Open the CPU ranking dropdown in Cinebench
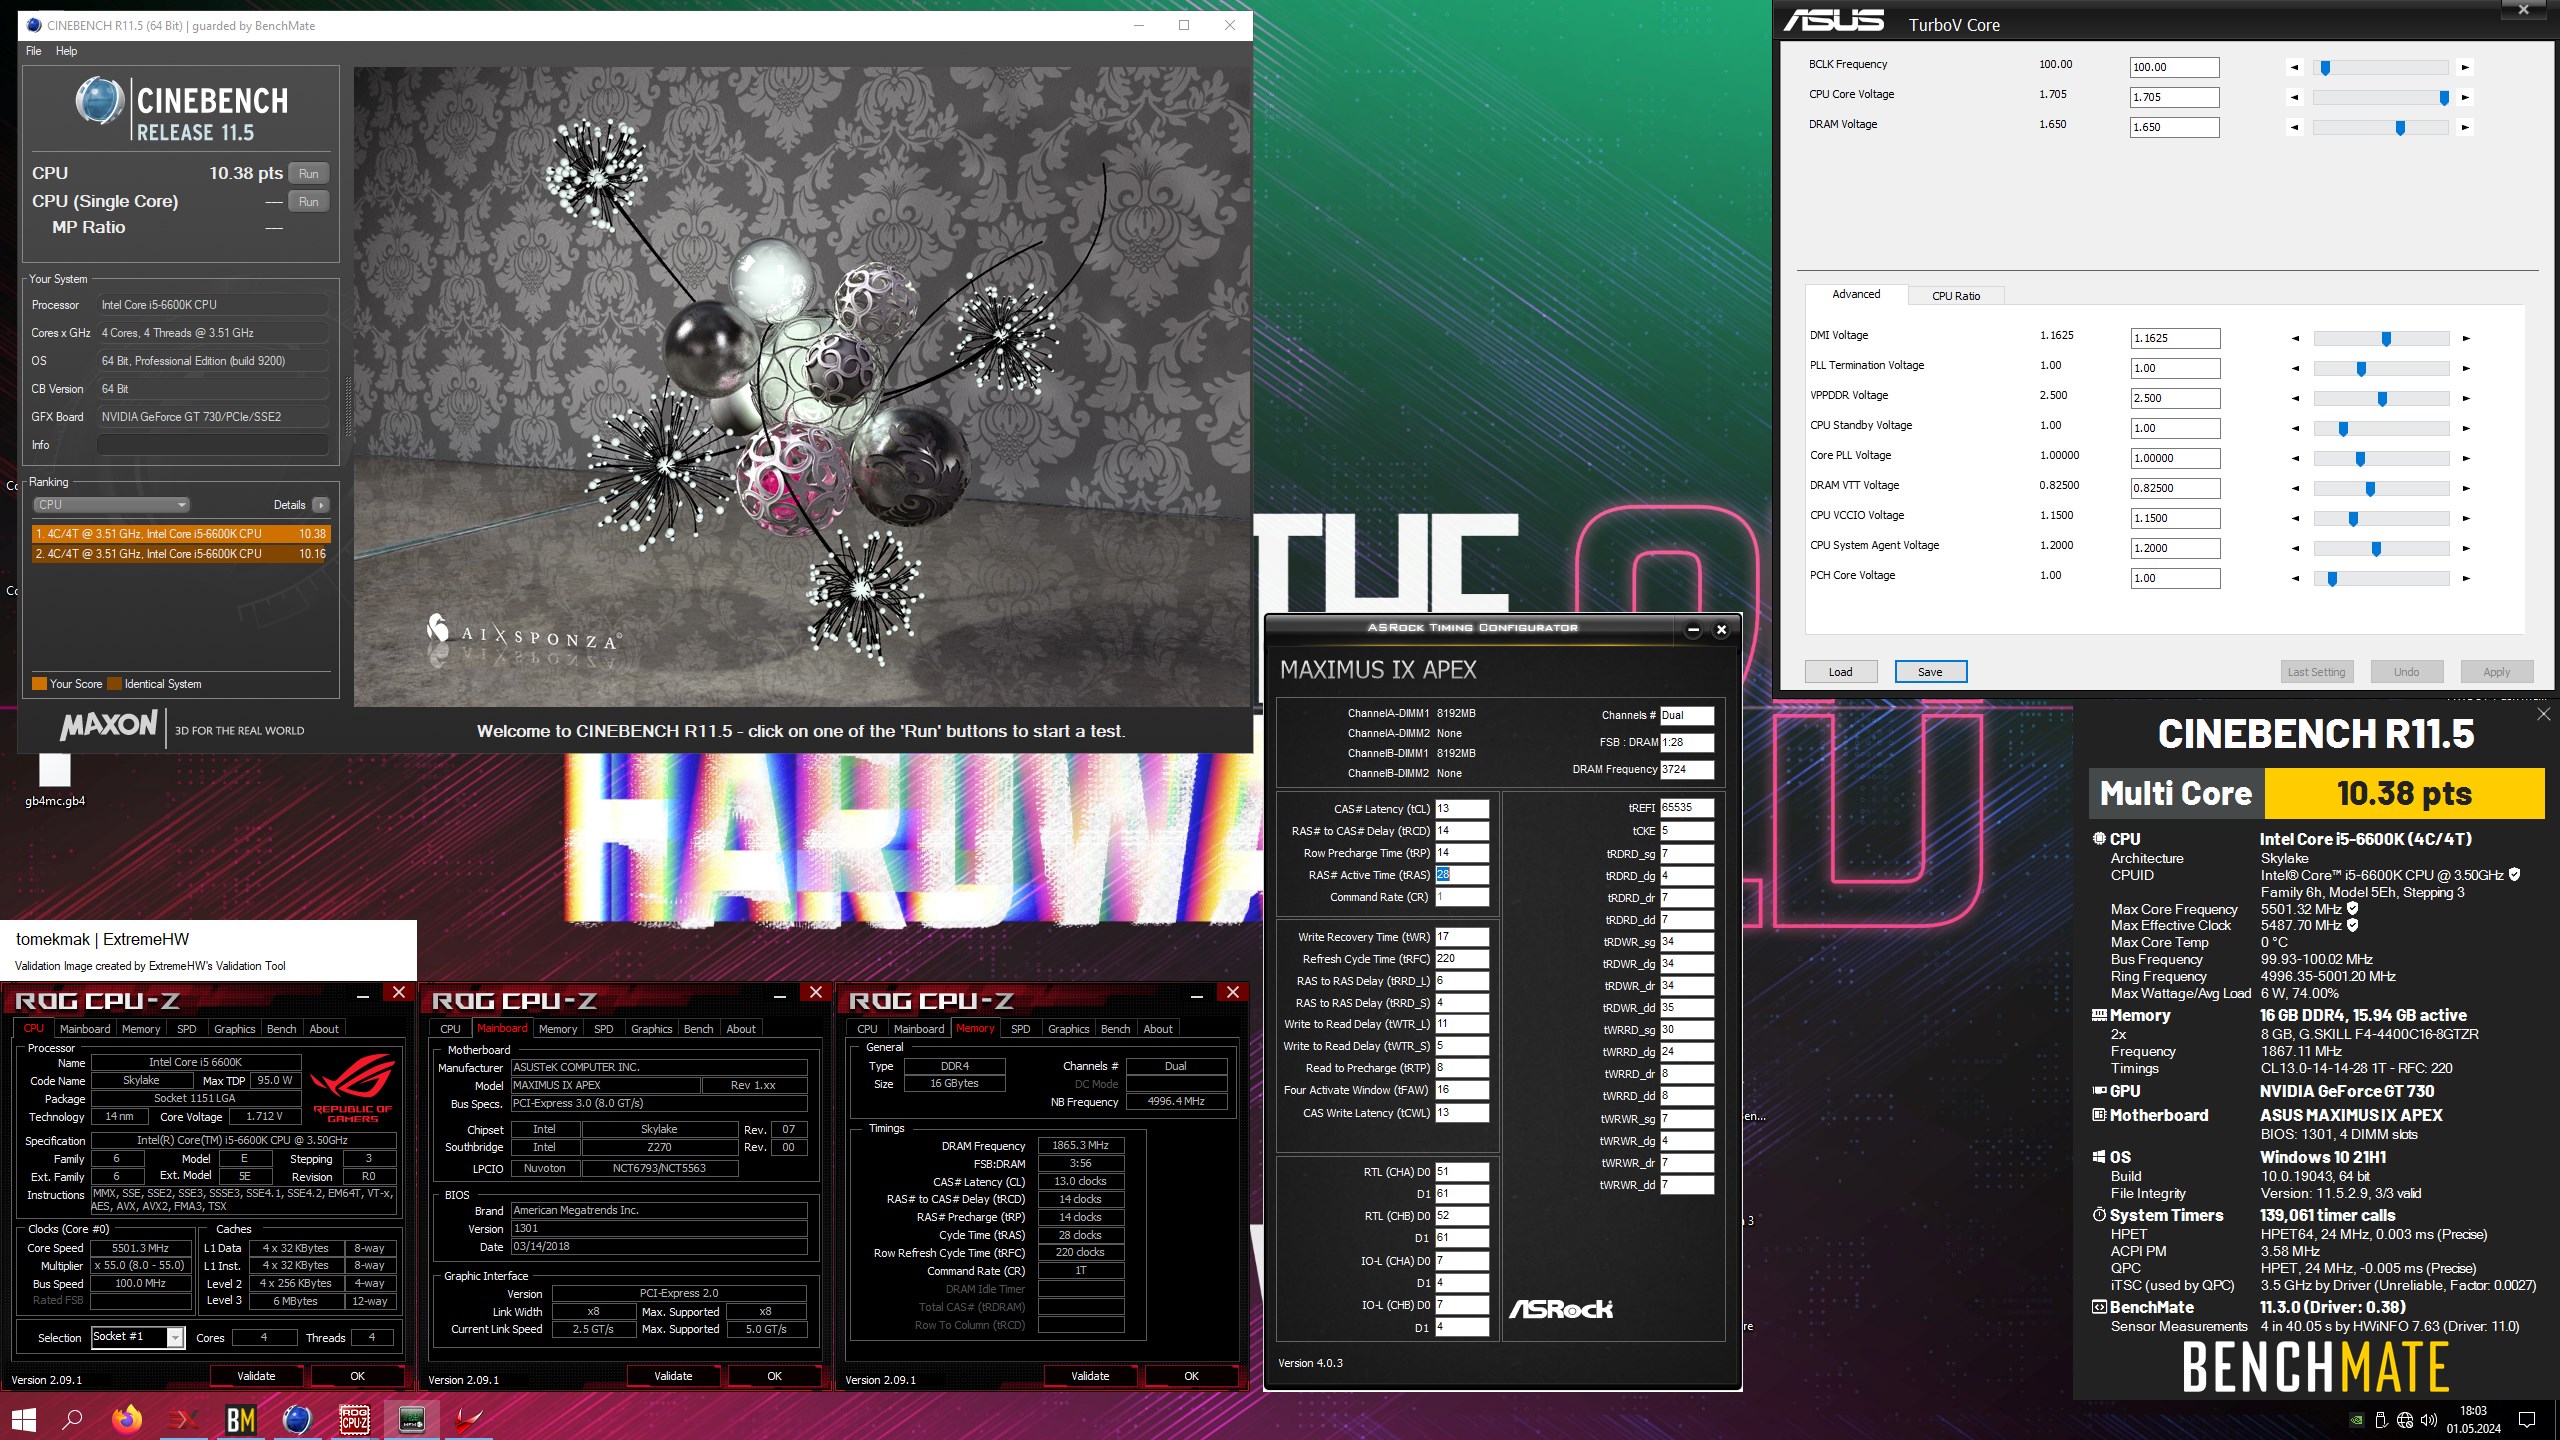Image resolution: width=2560 pixels, height=1440 pixels. [x=111, y=505]
